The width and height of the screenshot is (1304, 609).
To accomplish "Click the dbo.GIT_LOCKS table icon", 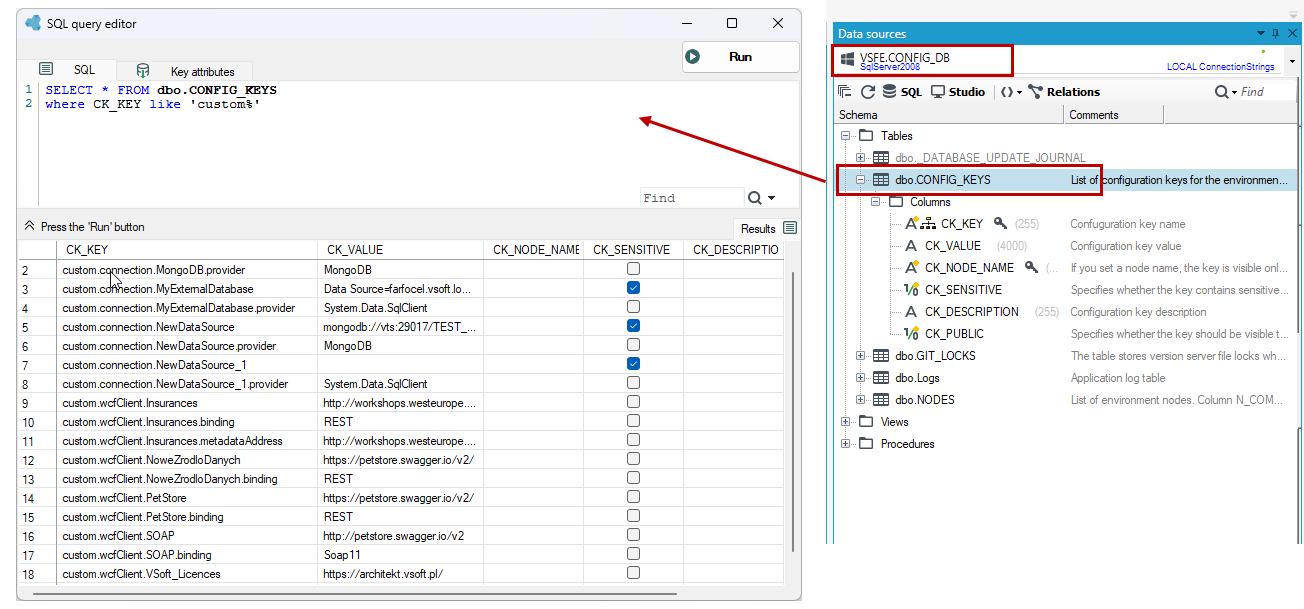I will coord(881,356).
